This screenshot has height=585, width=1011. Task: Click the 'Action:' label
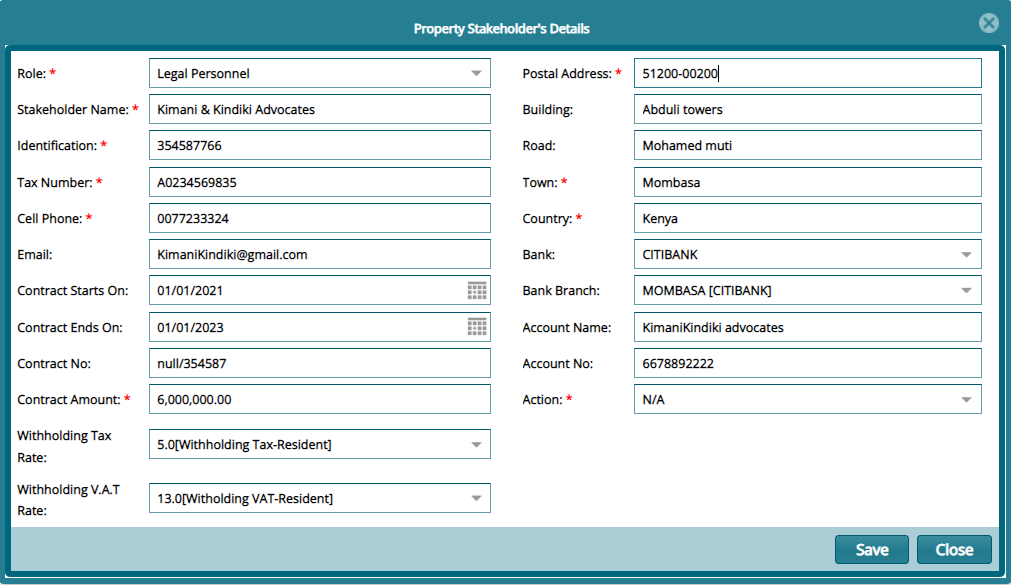pos(542,400)
